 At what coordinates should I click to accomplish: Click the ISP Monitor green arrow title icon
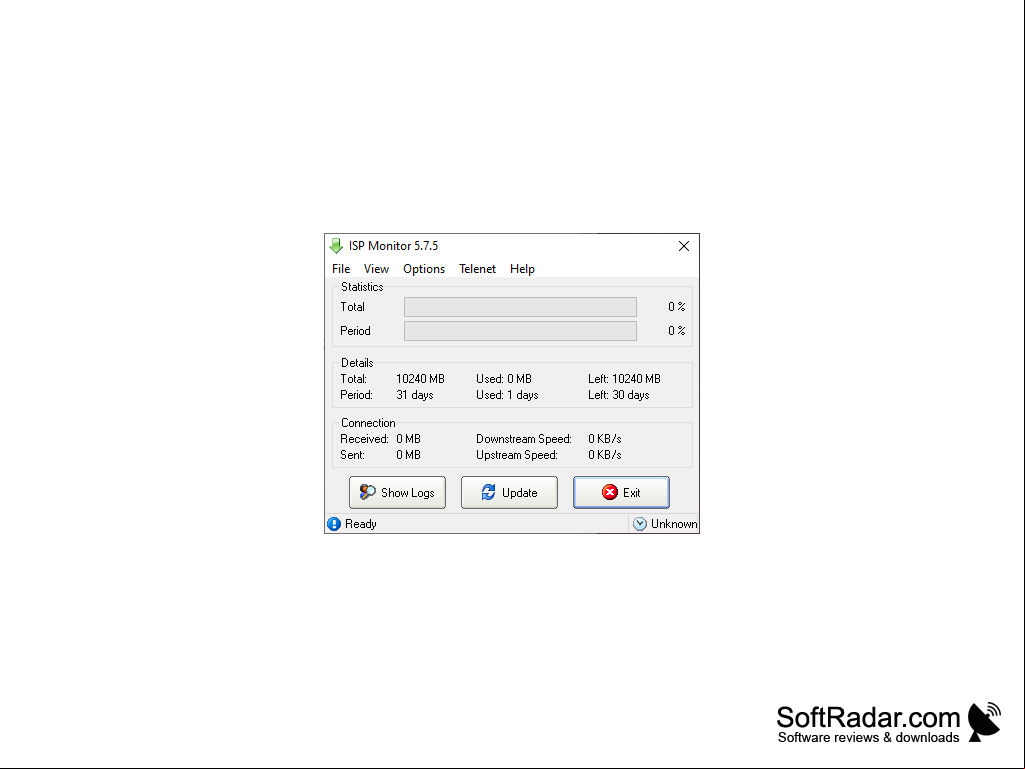point(336,246)
